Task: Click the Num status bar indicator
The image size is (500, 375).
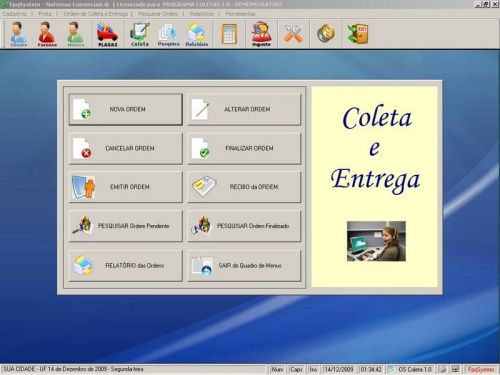Action: [x=277, y=369]
